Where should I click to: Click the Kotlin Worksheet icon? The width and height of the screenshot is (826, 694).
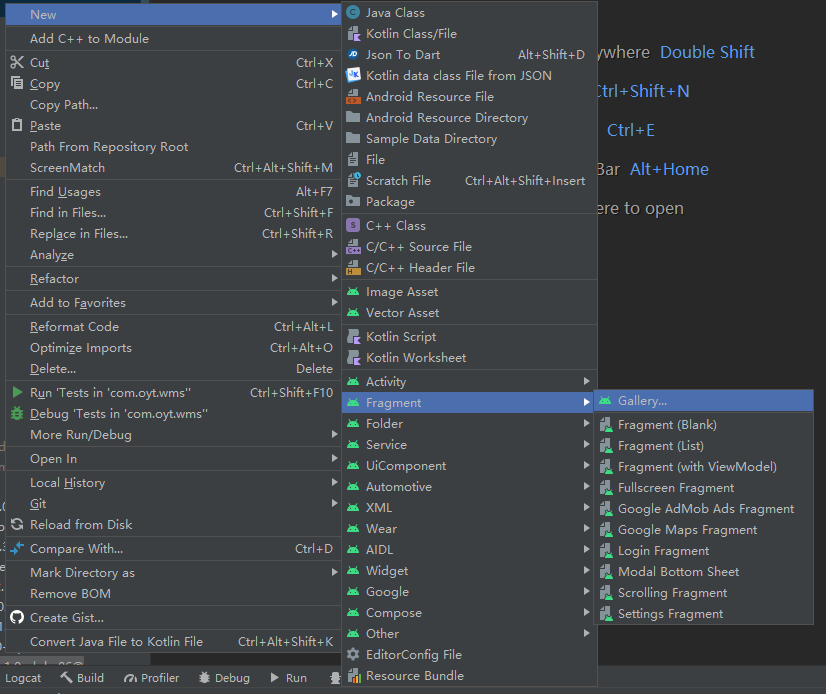pos(353,358)
